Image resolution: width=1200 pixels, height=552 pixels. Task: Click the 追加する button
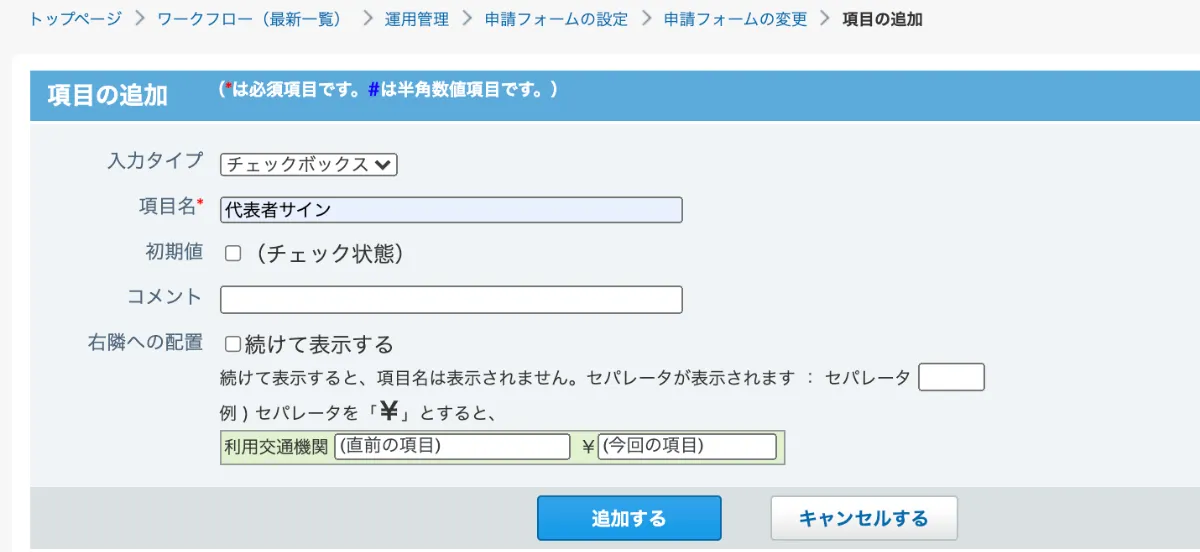(x=629, y=518)
